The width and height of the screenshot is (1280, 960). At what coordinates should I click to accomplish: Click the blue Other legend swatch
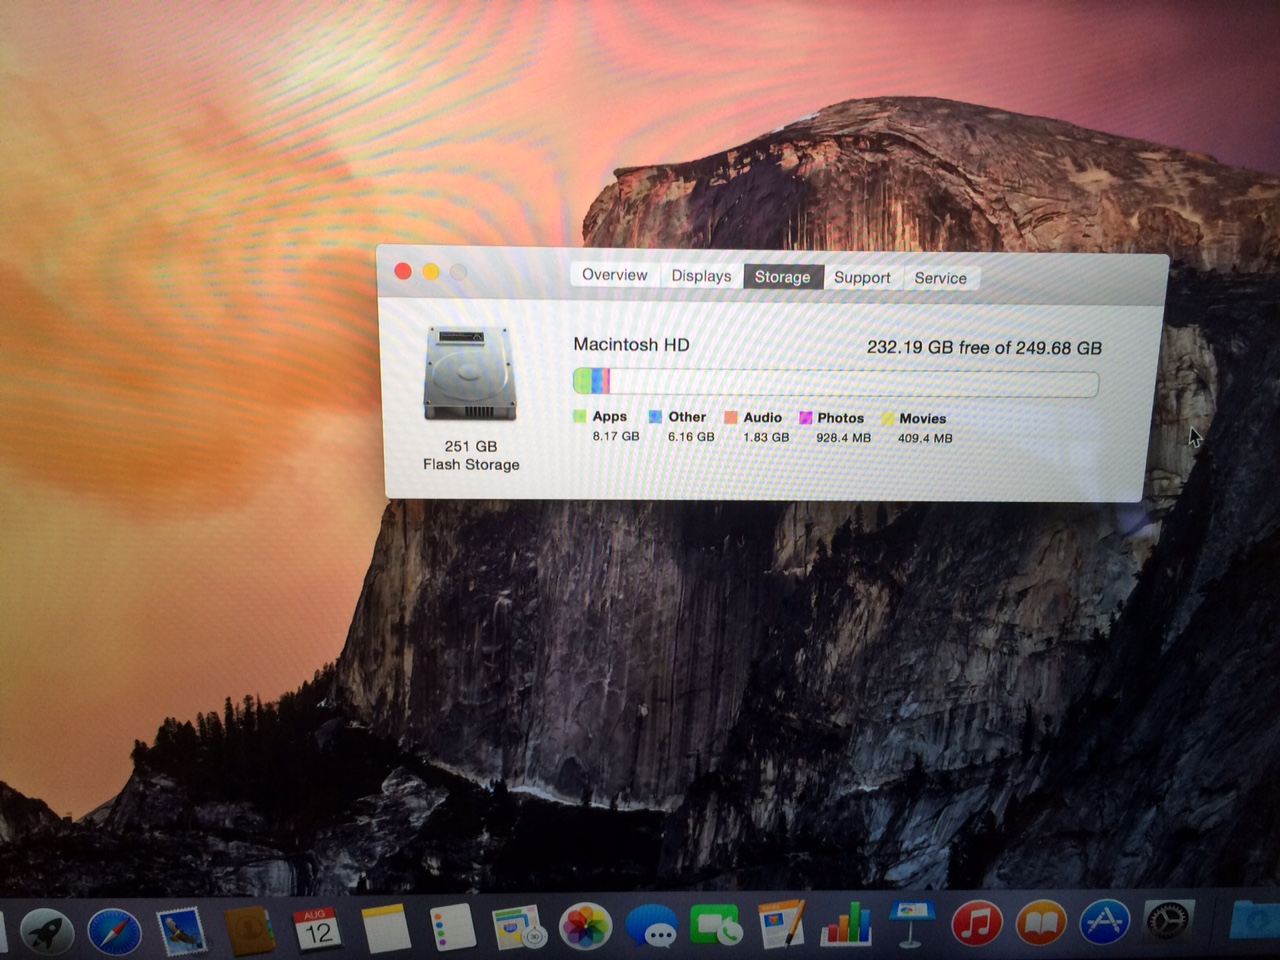click(x=655, y=417)
